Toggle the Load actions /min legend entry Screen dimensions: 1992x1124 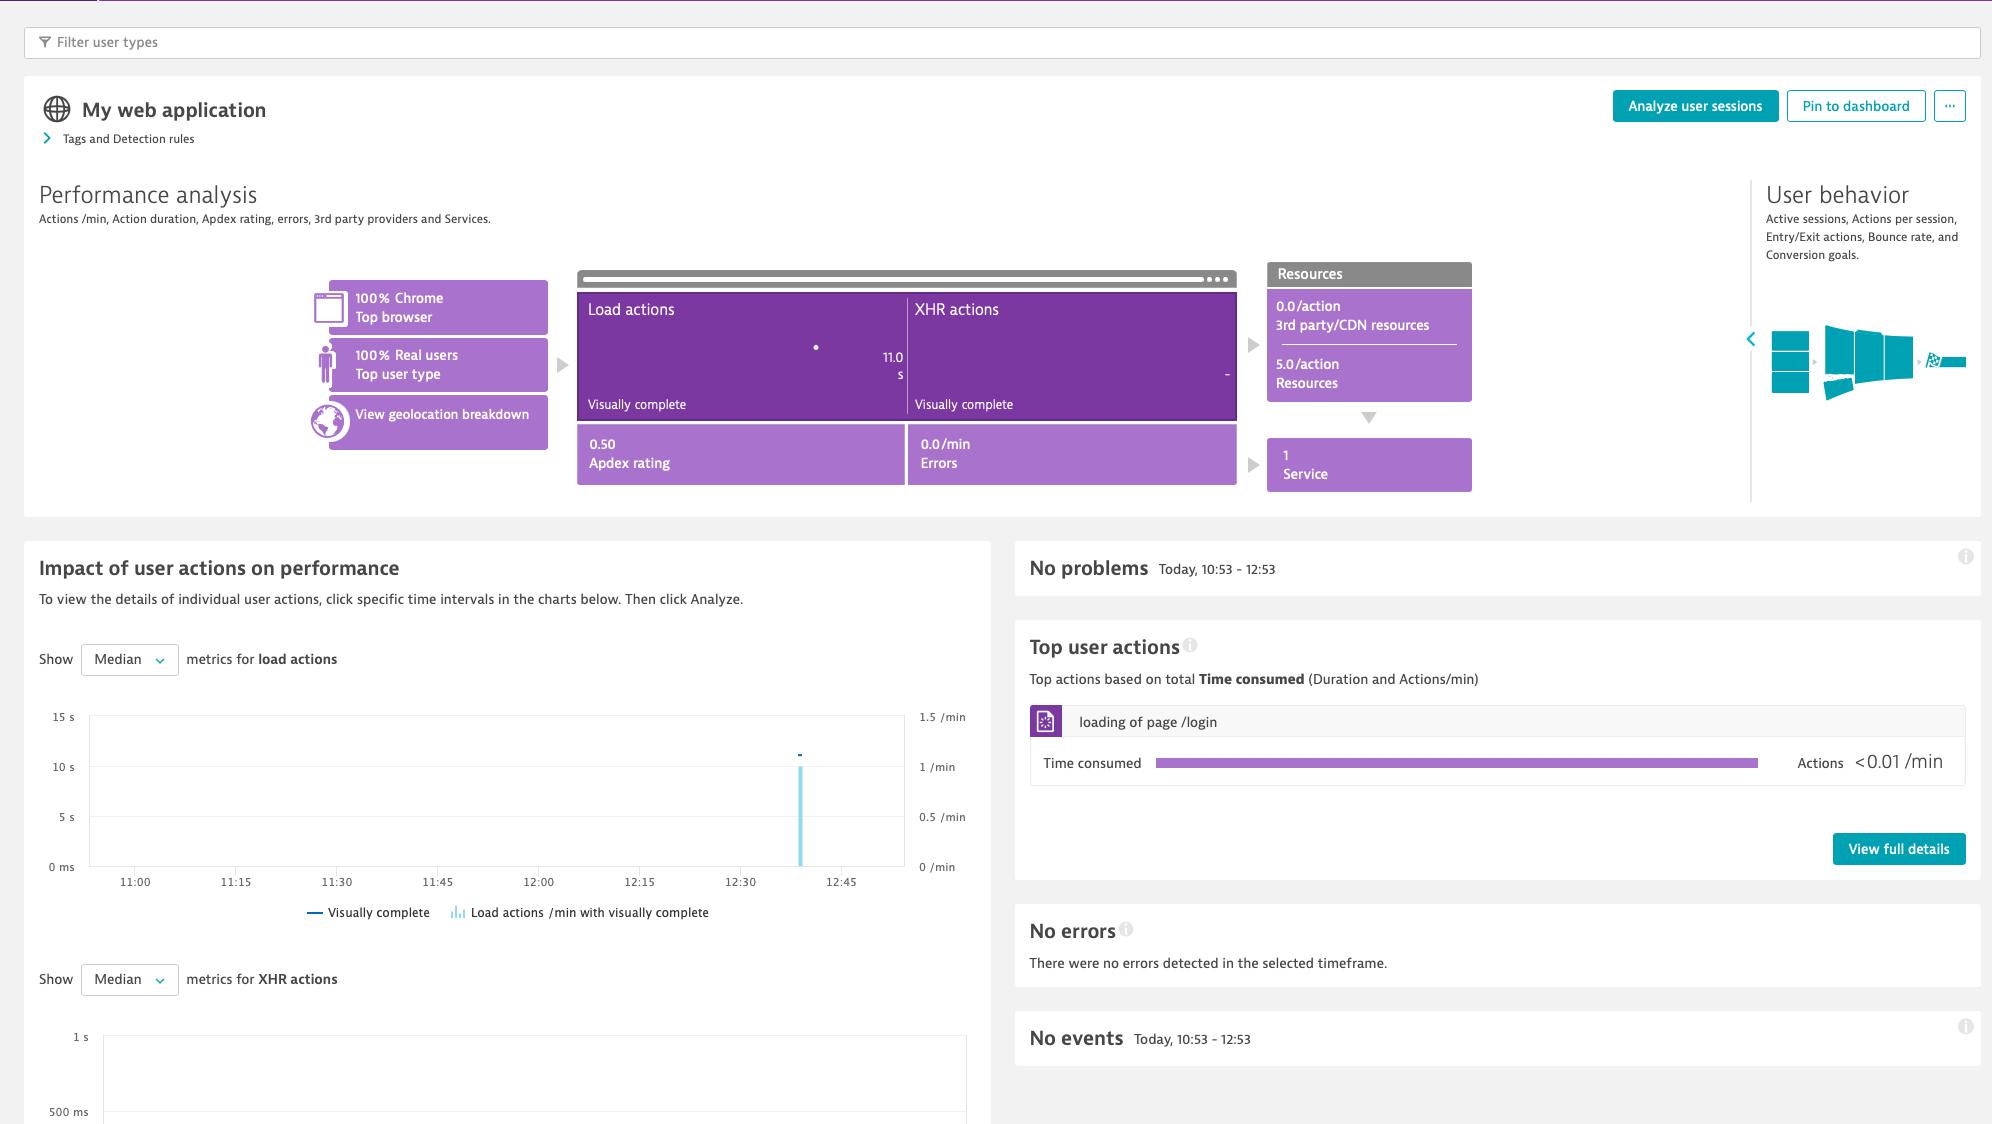[583, 912]
